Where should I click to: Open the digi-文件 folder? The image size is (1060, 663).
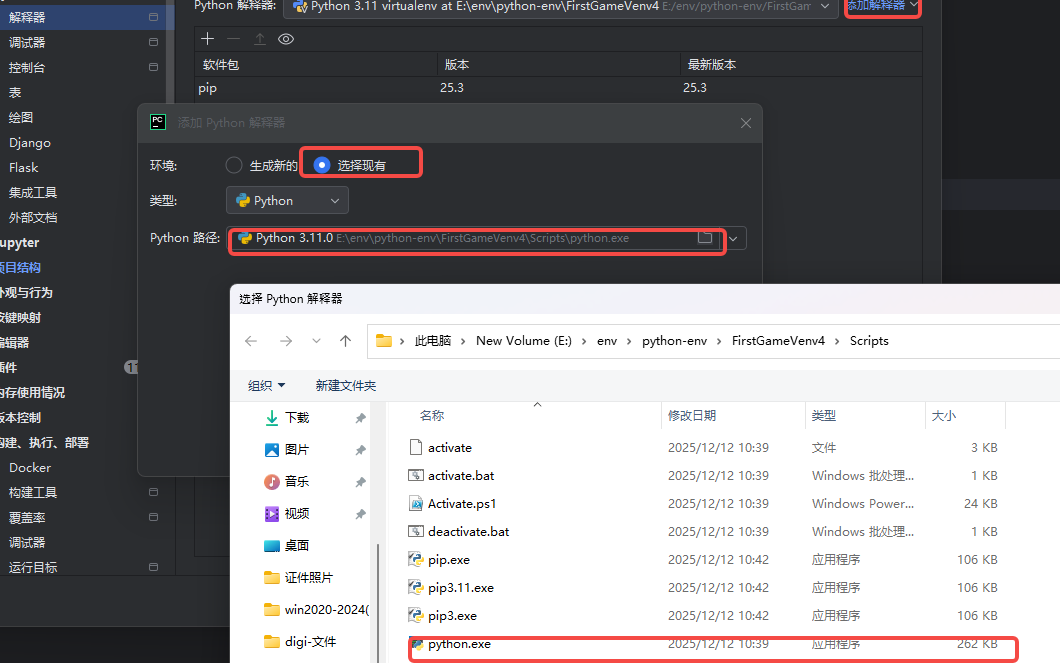pyautogui.click(x=310, y=641)
